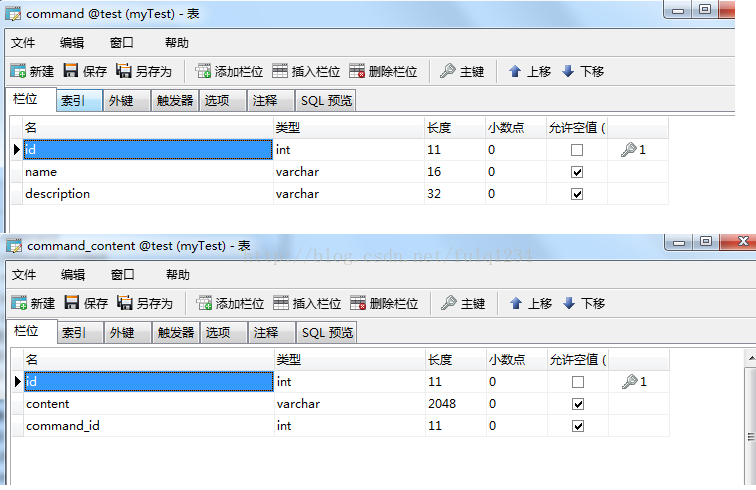Insert a field (插入栏位) in the command_content window
The height and width of the screenshot is (490, 756).
[x=307, y=303]
